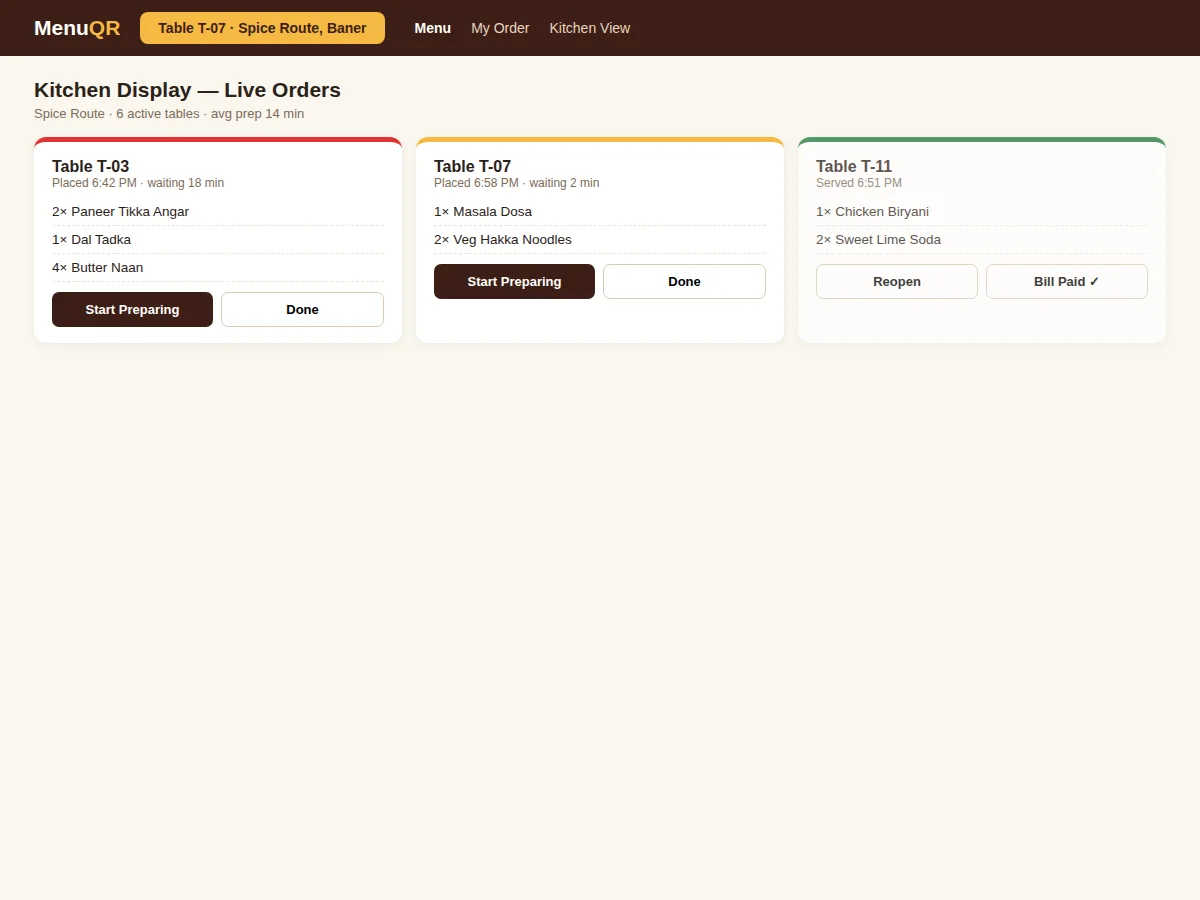1200x900 pixels.
Task: Open the My Order page
Action: (x=500, y=28)
